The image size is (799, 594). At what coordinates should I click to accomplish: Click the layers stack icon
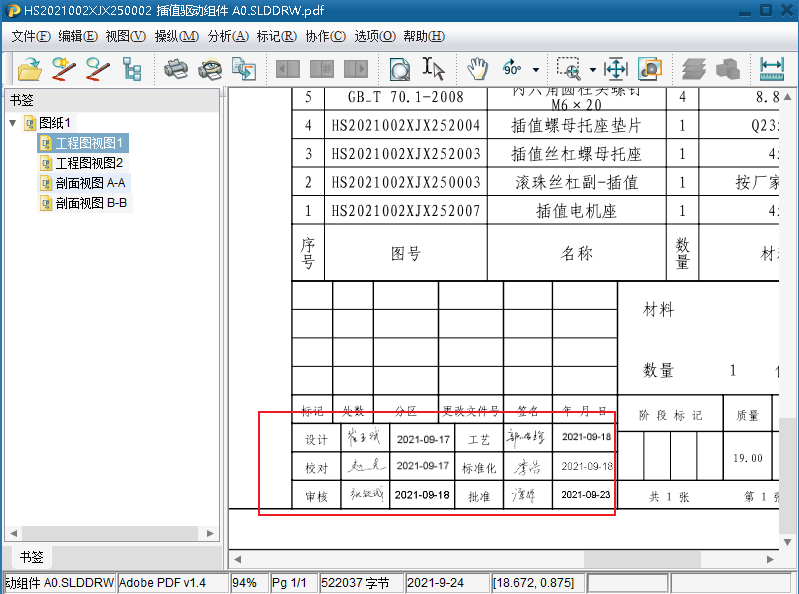coord(694,69)
